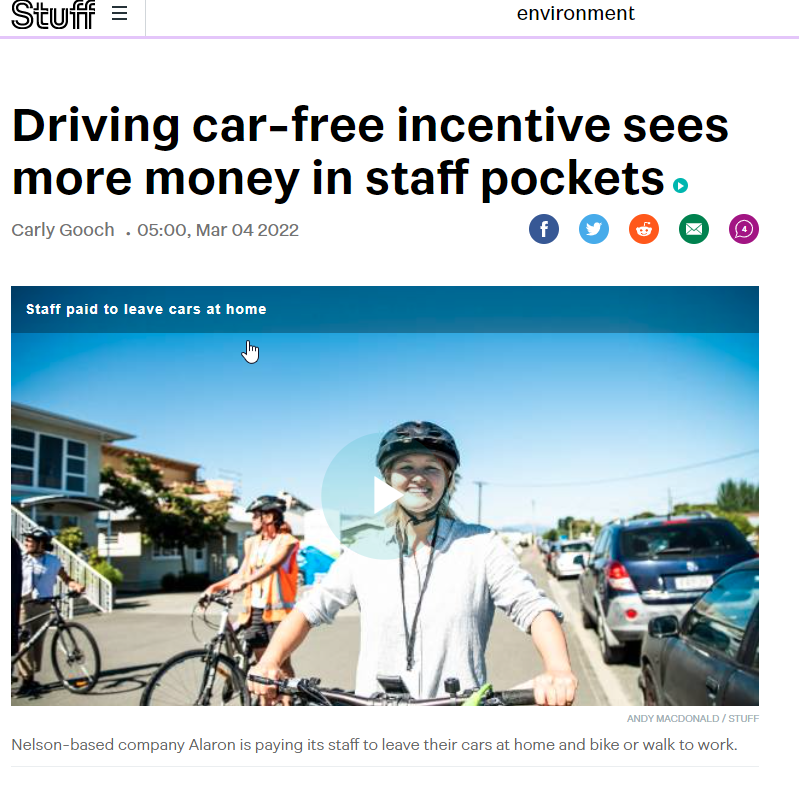Viewport: 799px width, 789px height.
Task: Share article via email icon
Action: click(x=694, y=229)
